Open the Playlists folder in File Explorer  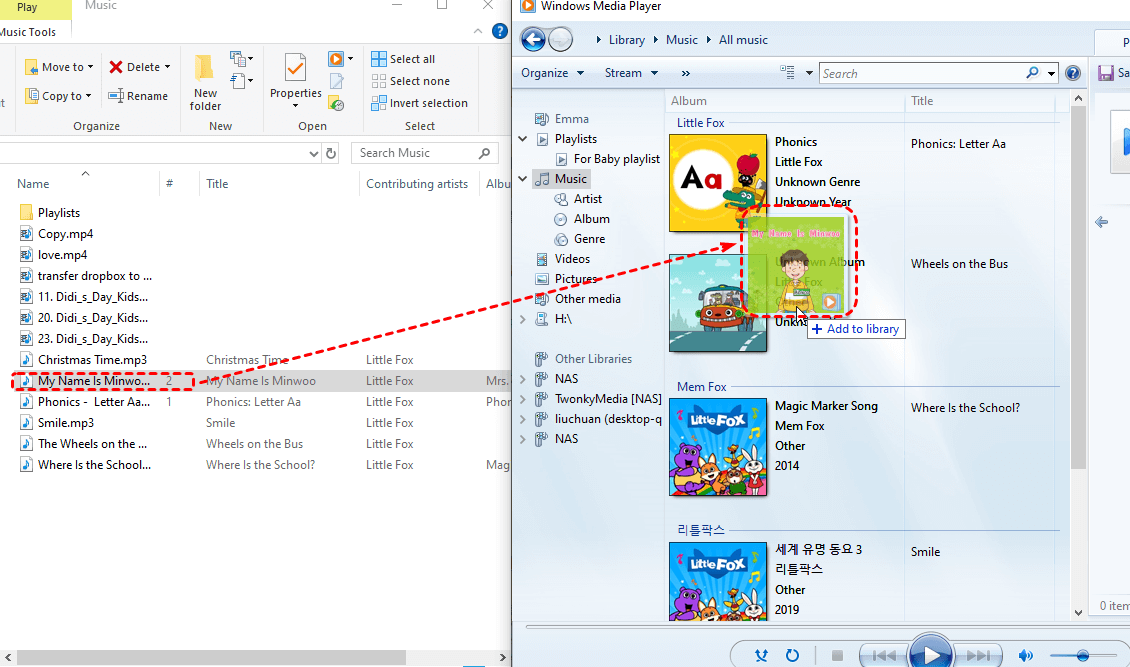(x=50, y=212)
